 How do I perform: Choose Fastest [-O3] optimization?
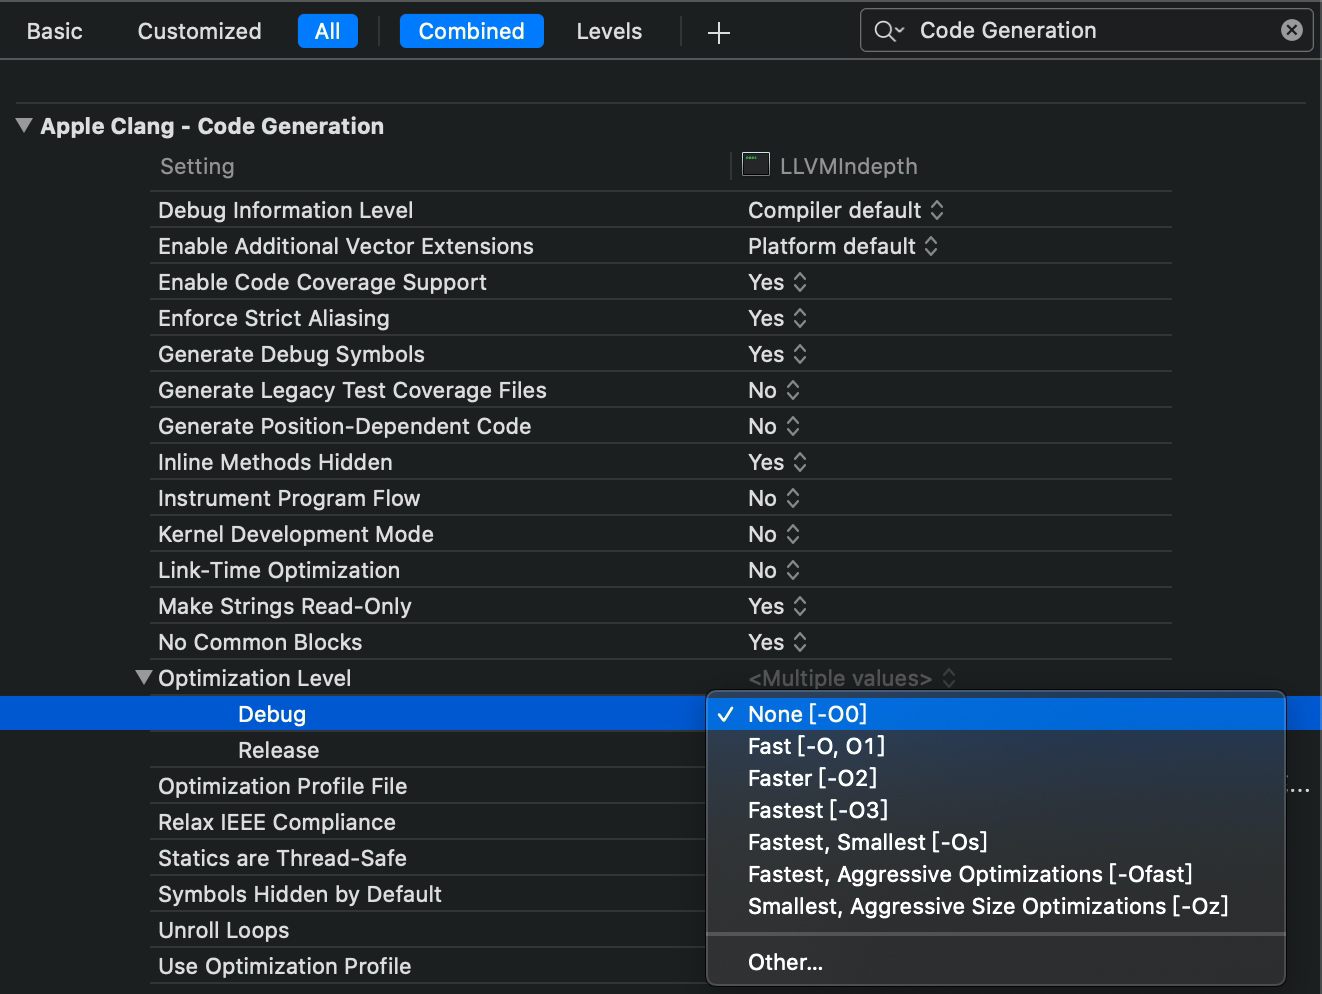(996, 810)
